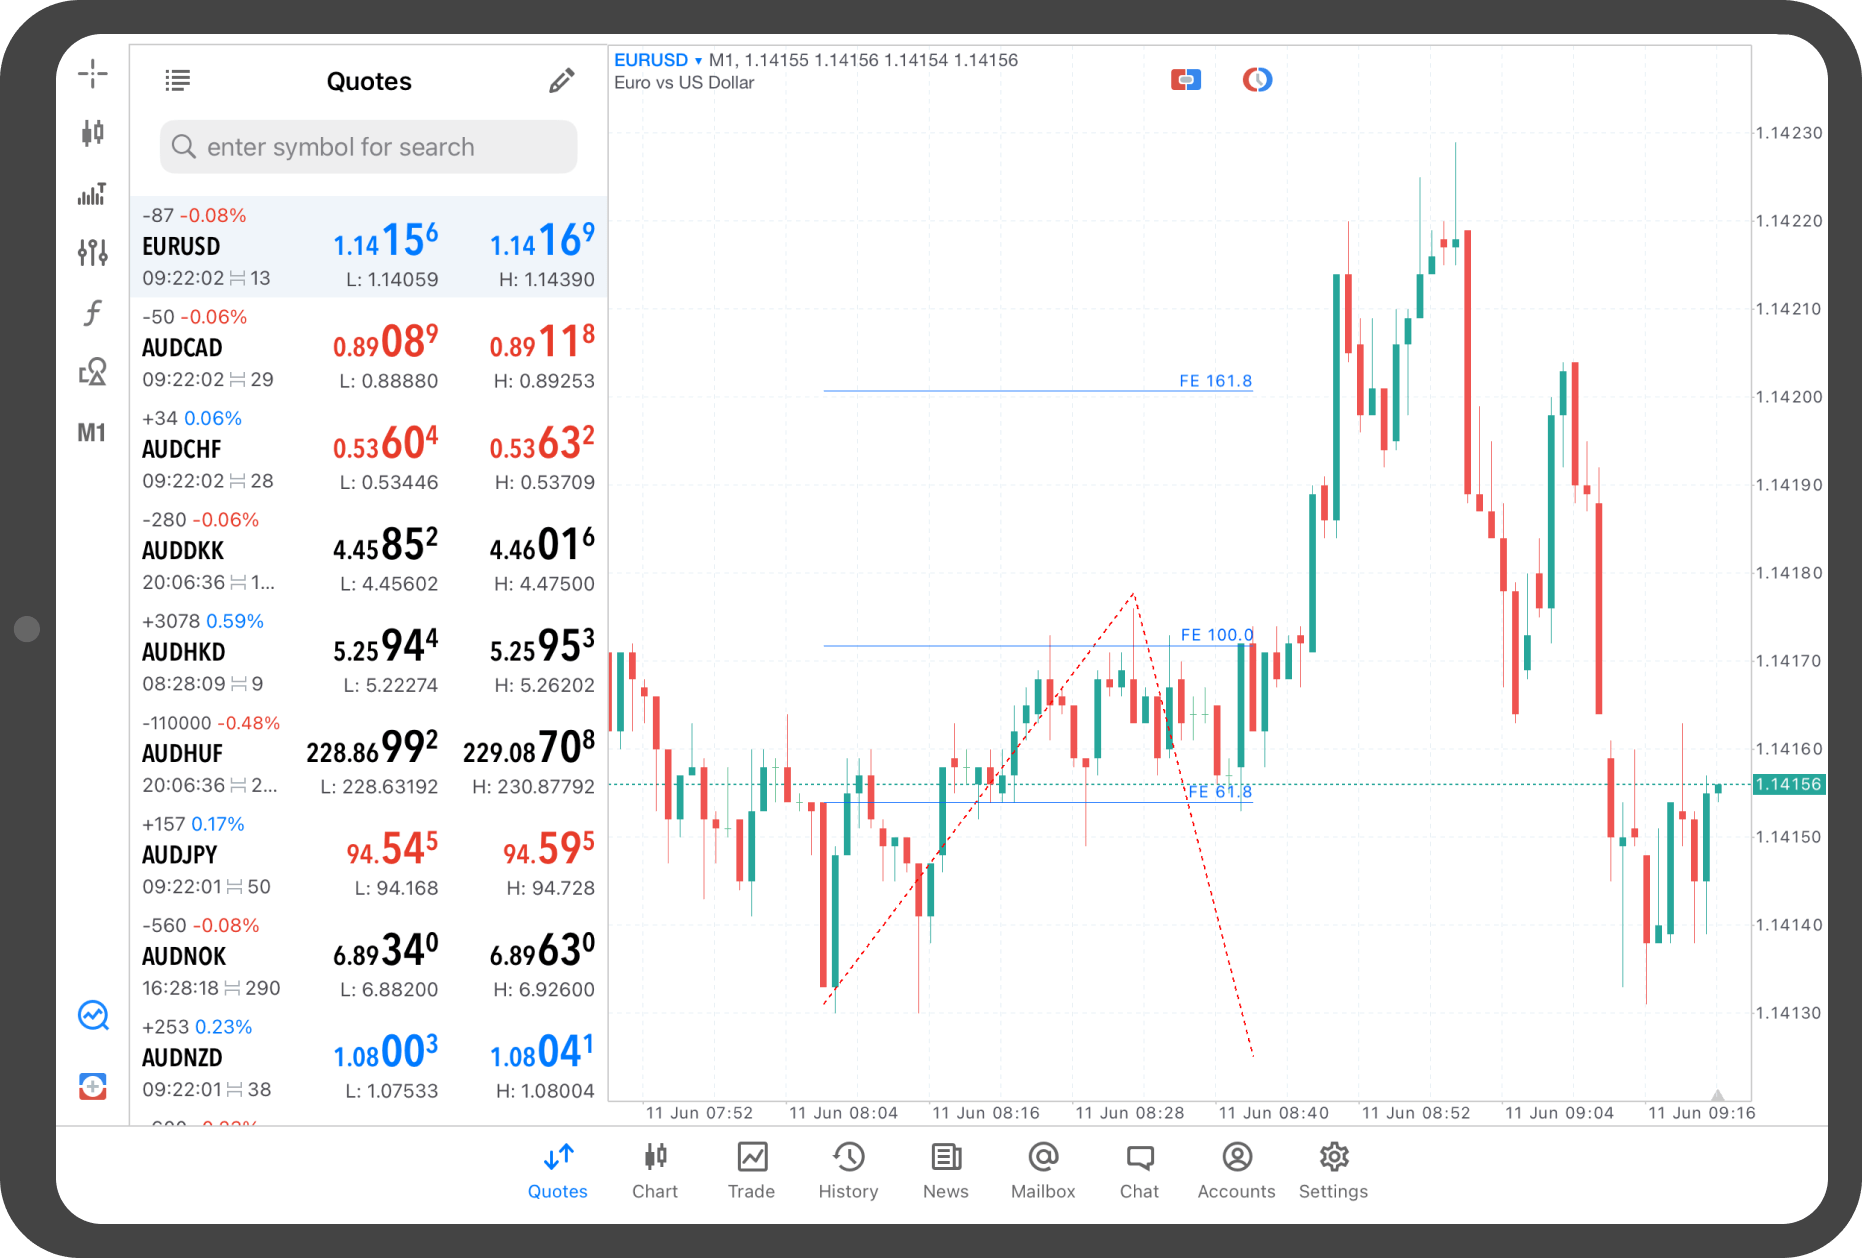Open the candlestick chart type icon
The width and height of the screenshot is (1862, 1258).
click(x=92, y=133)
